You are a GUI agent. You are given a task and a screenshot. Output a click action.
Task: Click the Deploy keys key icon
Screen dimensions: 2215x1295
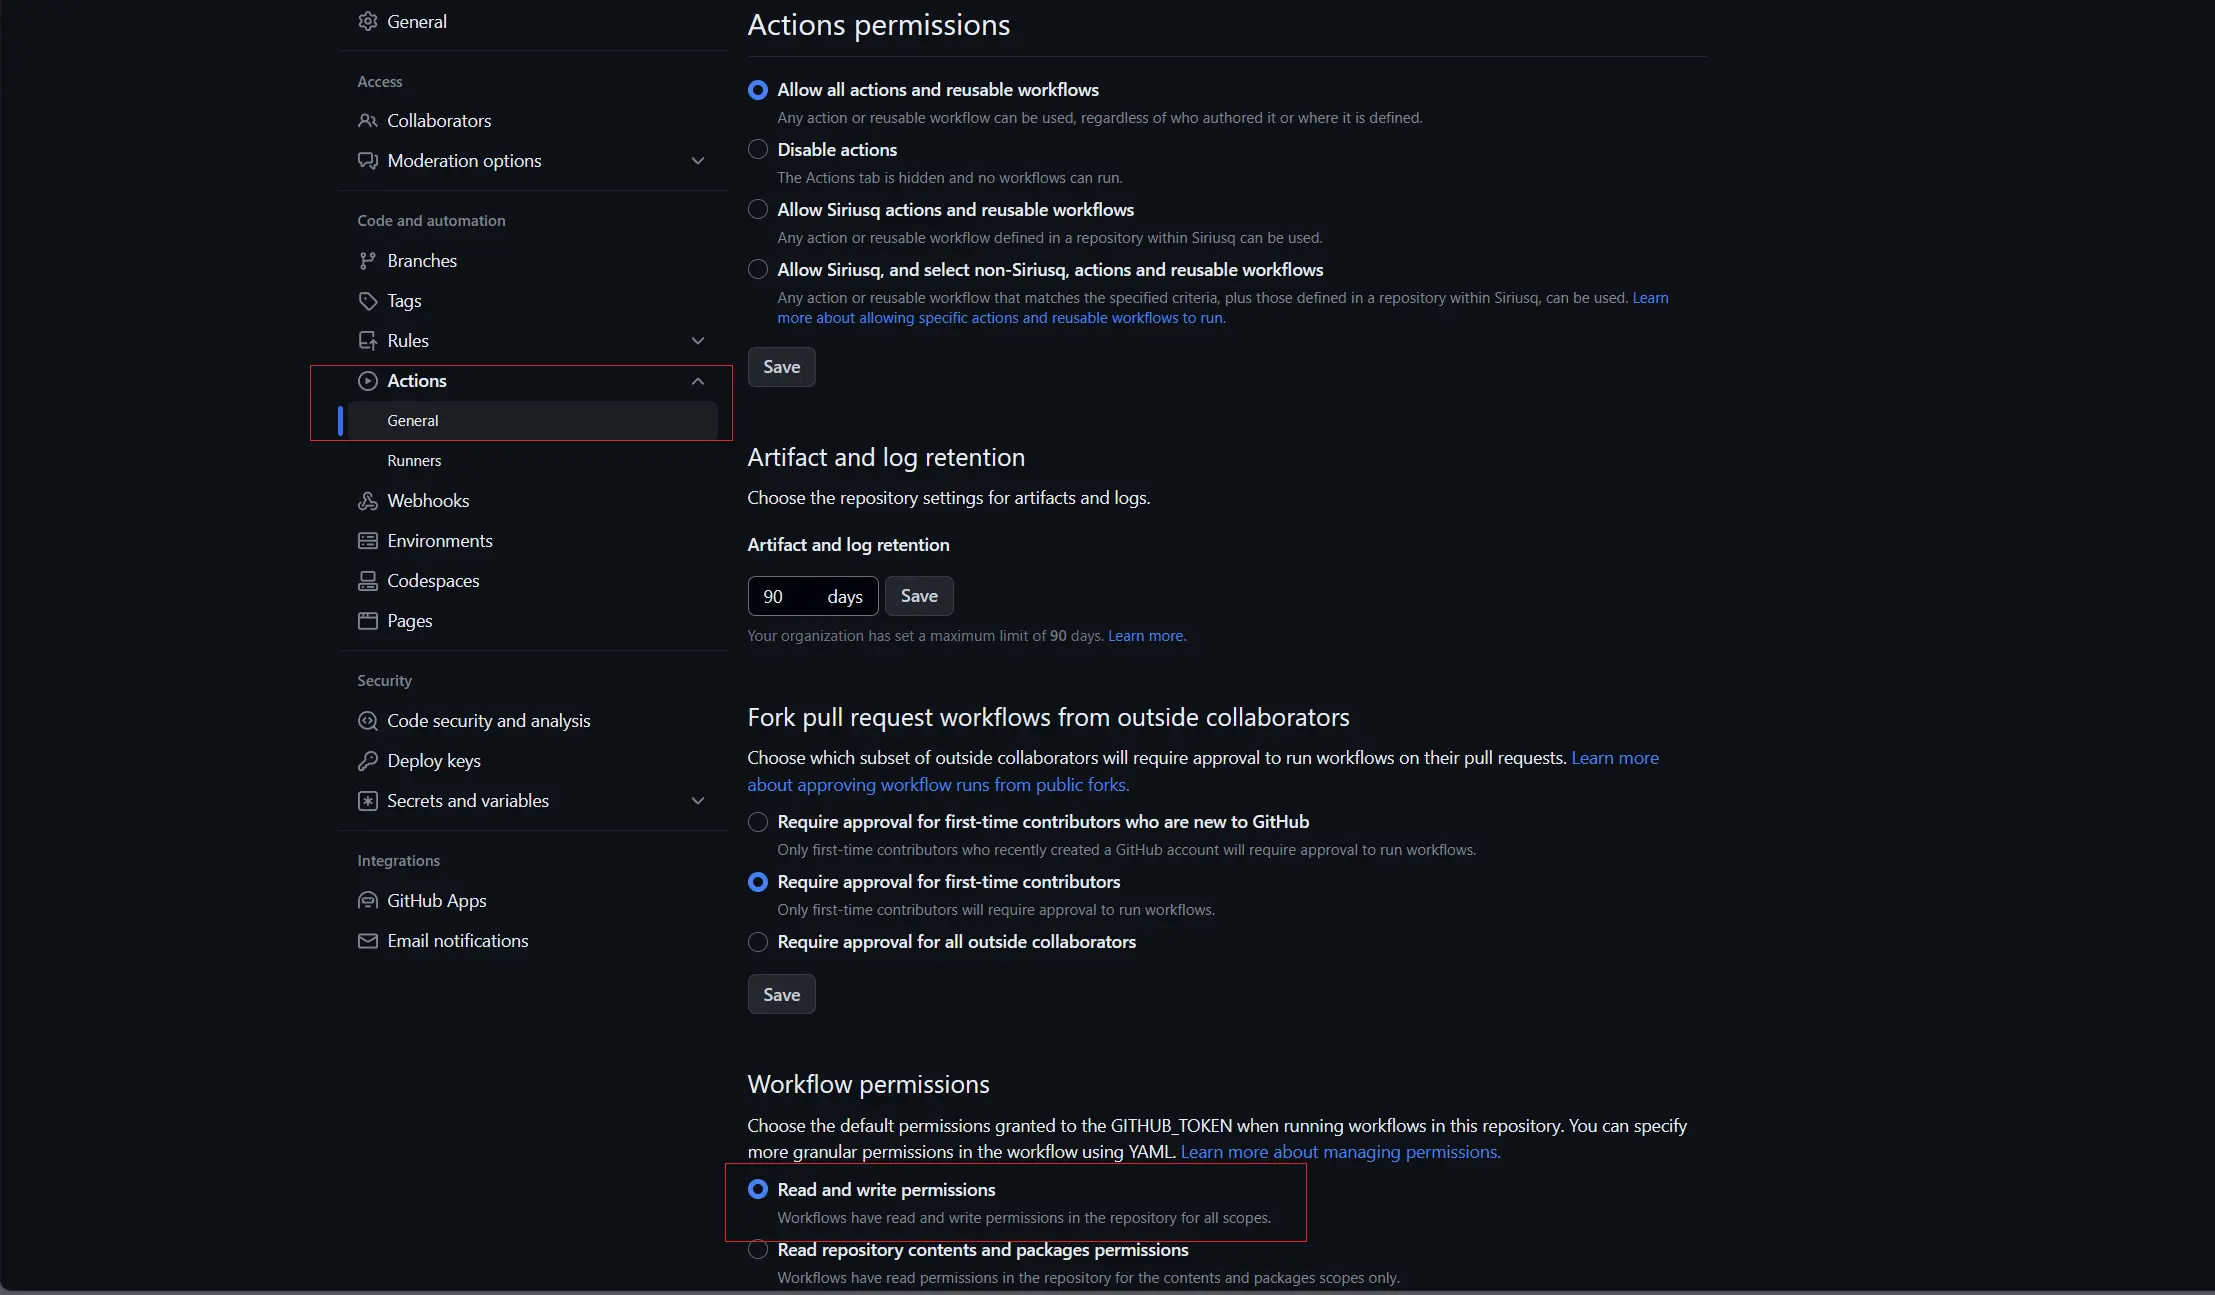[x=368, y=761]
